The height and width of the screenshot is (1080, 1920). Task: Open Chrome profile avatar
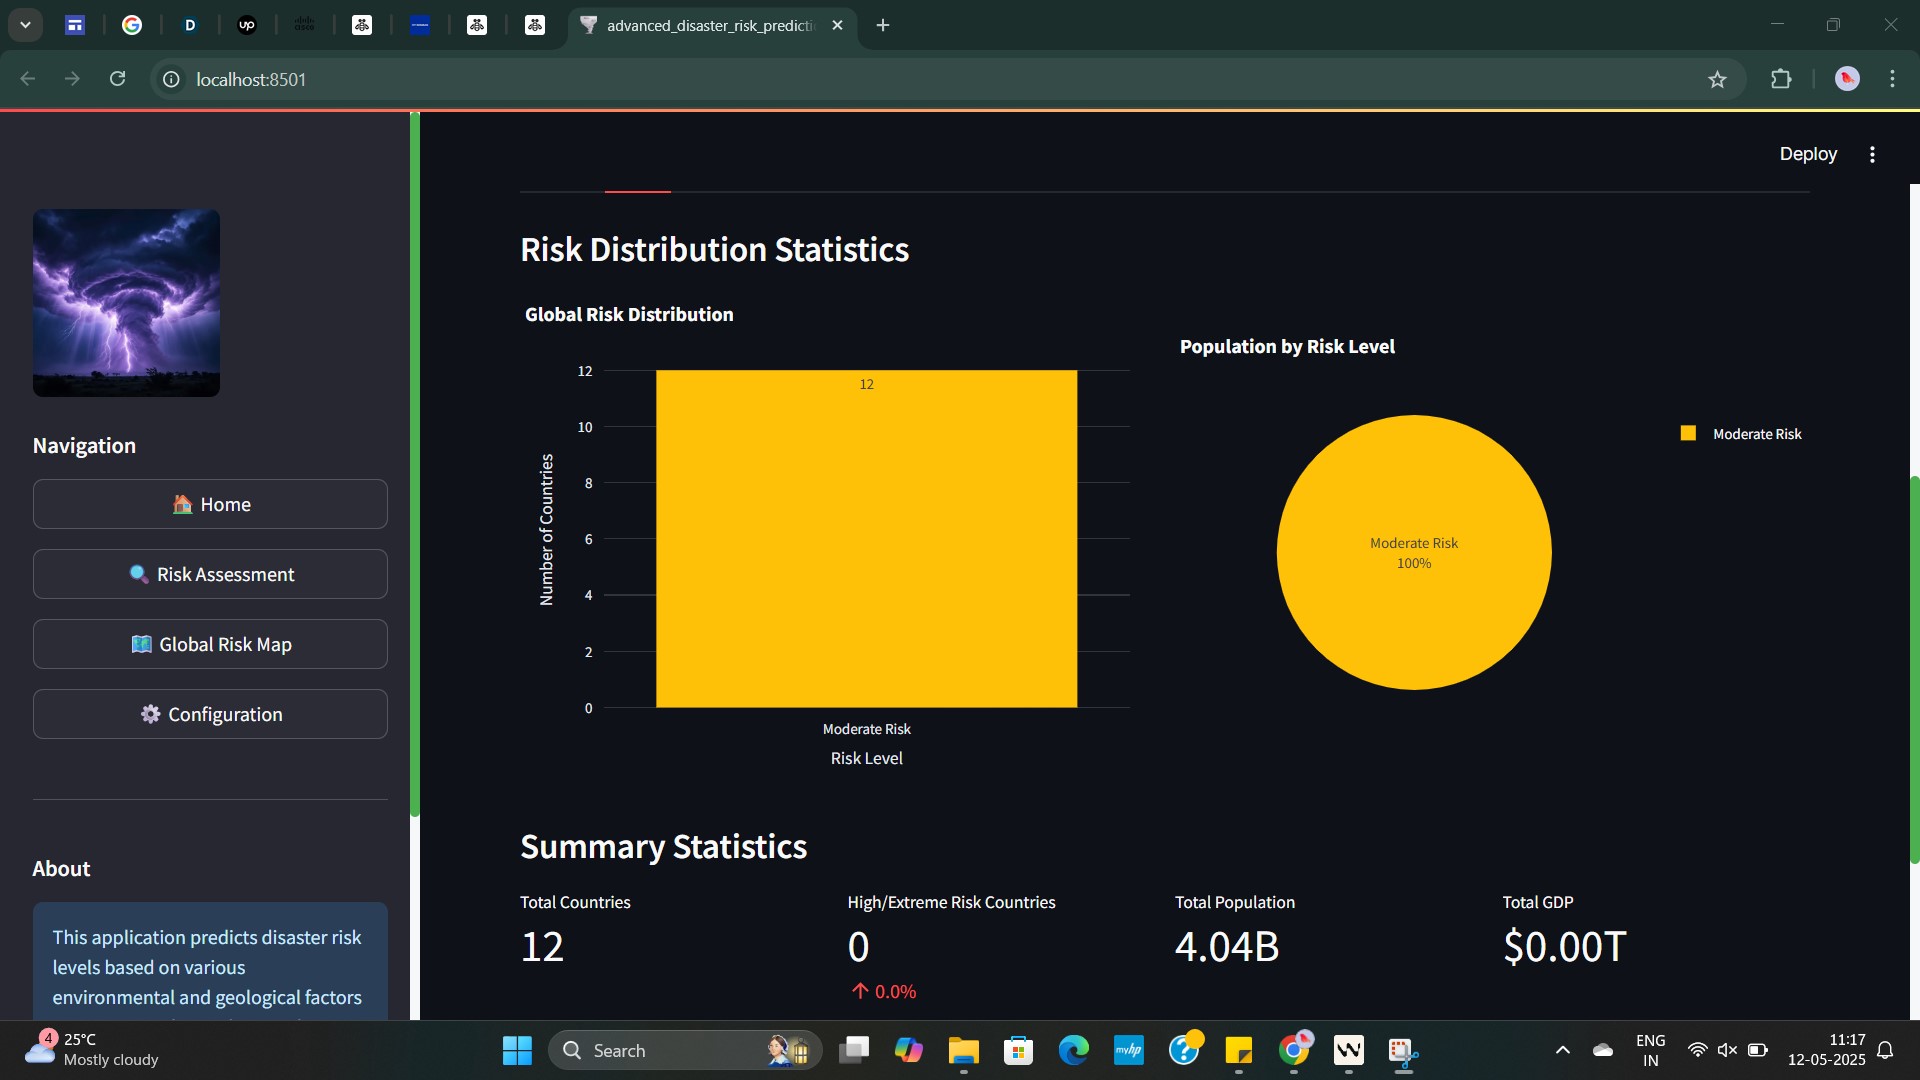coord(1847,79)
